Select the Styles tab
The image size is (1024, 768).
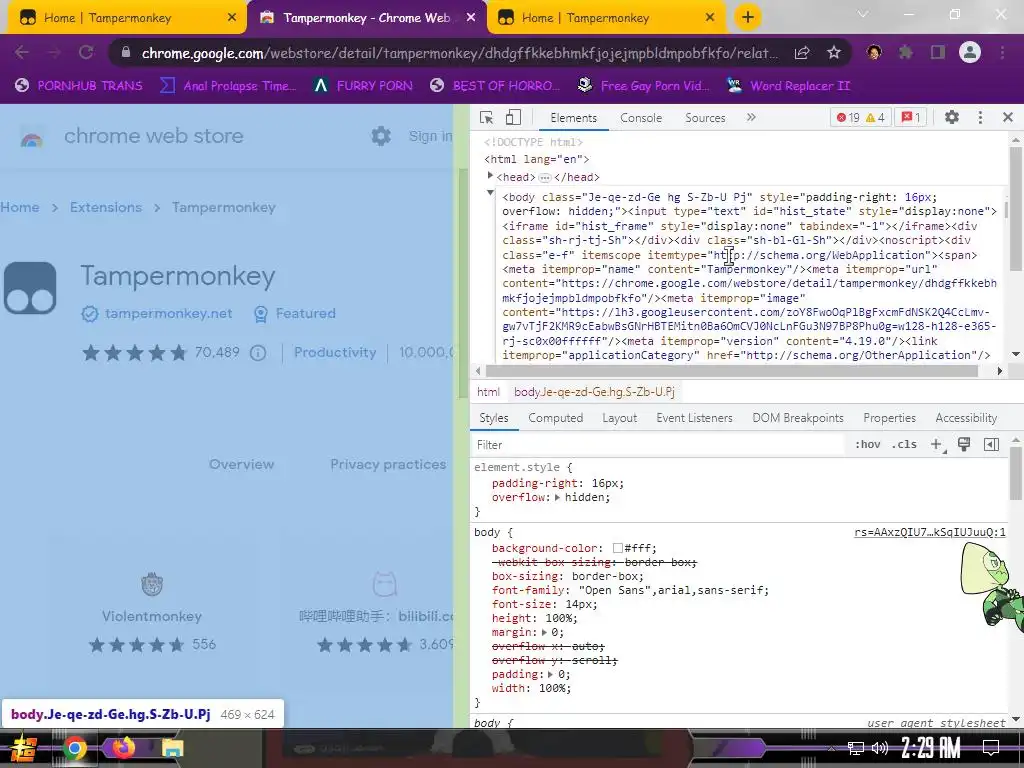pyautogui.click(x=494, y=418)
